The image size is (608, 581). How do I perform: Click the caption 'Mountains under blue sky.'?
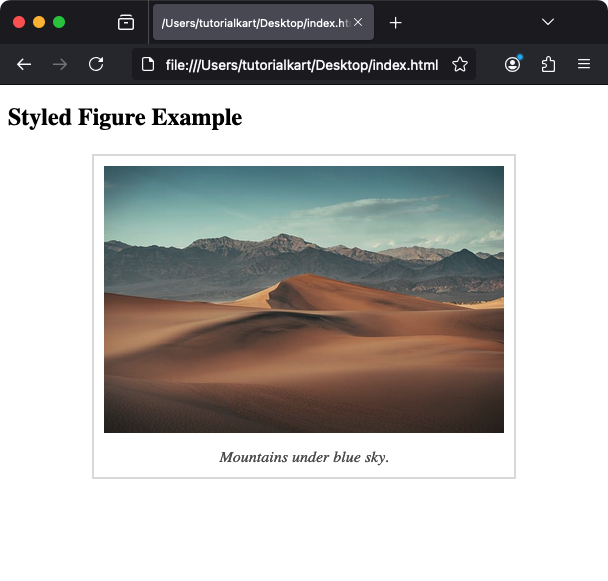tap(304, 458)
